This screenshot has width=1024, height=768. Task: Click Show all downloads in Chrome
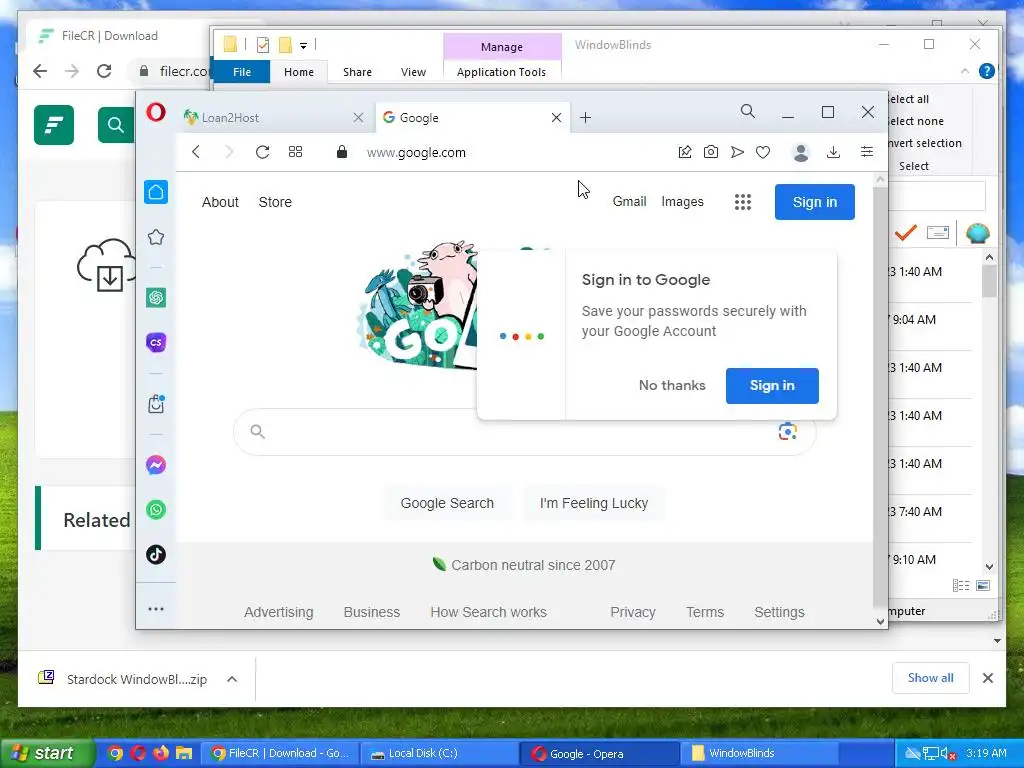click(931, 678)
